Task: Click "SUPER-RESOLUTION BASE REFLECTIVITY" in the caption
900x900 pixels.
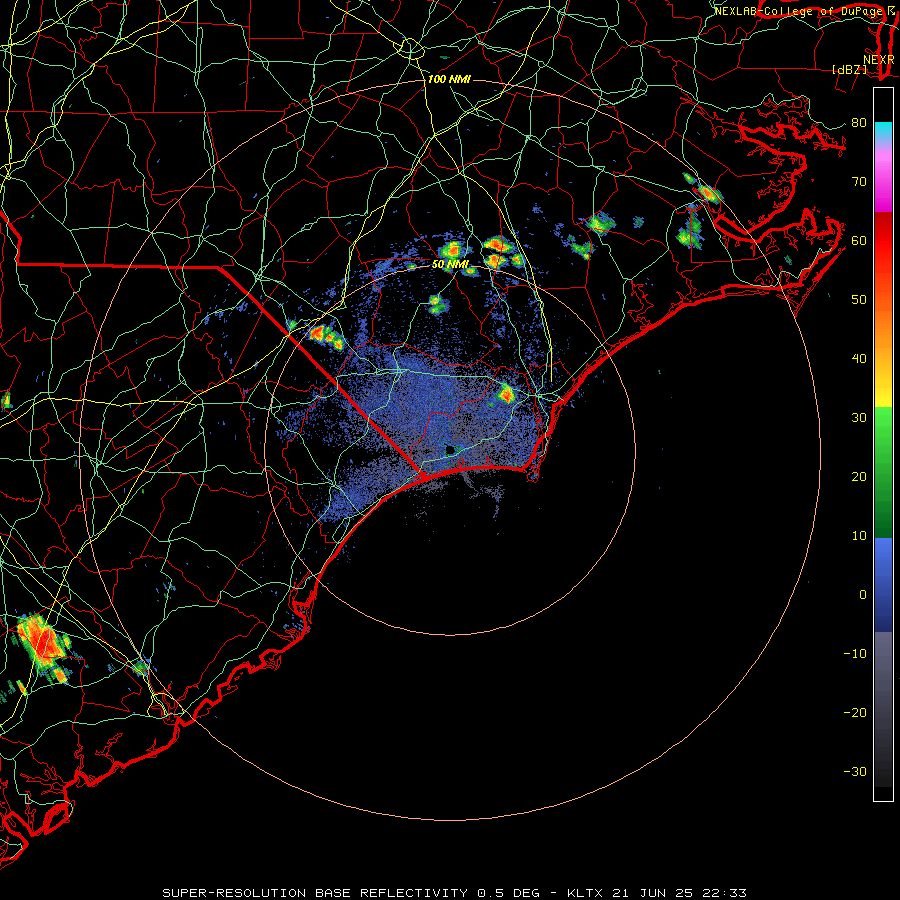Action: (315, 893)
